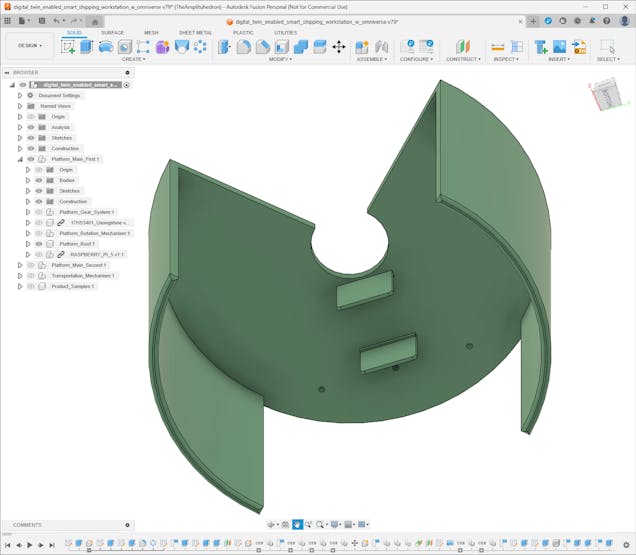Collapse the Platform_Main_First 1 component

(x=19, y=159)
